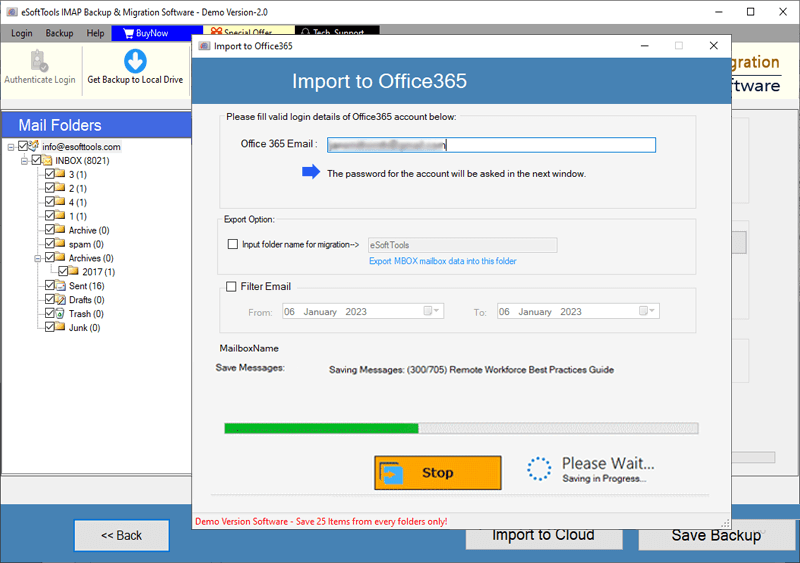Click the Office 365 Email input field
This screenshot has height=563, width=800.
491,145
